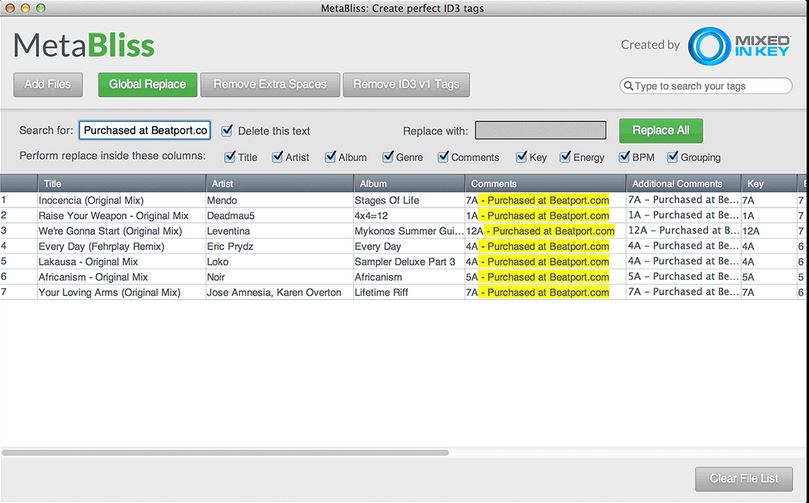Click Remove Extra Spaces button
The image size is (809, 503).
pos(270,85)
